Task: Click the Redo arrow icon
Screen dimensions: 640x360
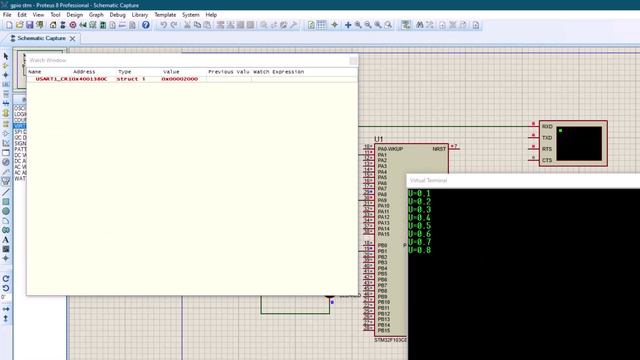Action: (x=174, y=25)
